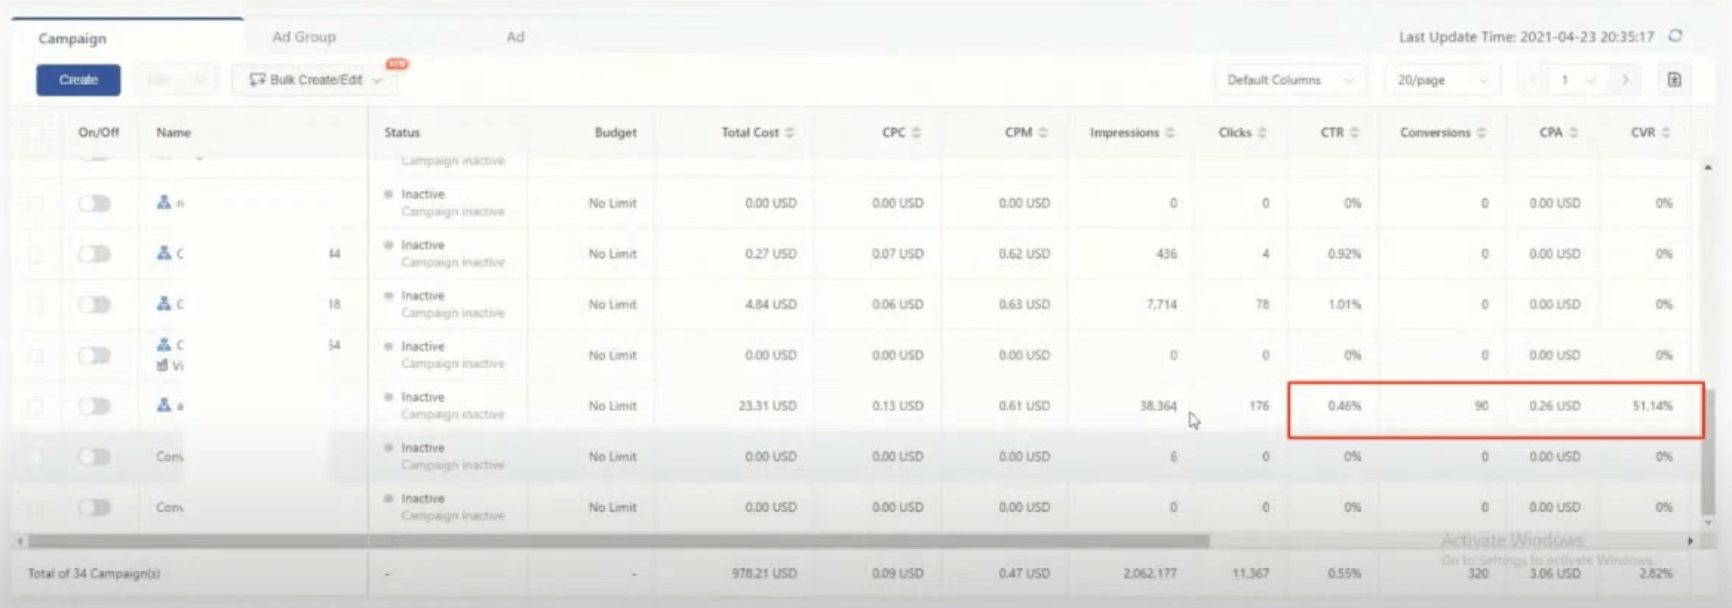The width and height of the screenshot is (1732, 608).
Task: Click horizontal scrollbar right arrow
Action: (x=1690, y=541)
